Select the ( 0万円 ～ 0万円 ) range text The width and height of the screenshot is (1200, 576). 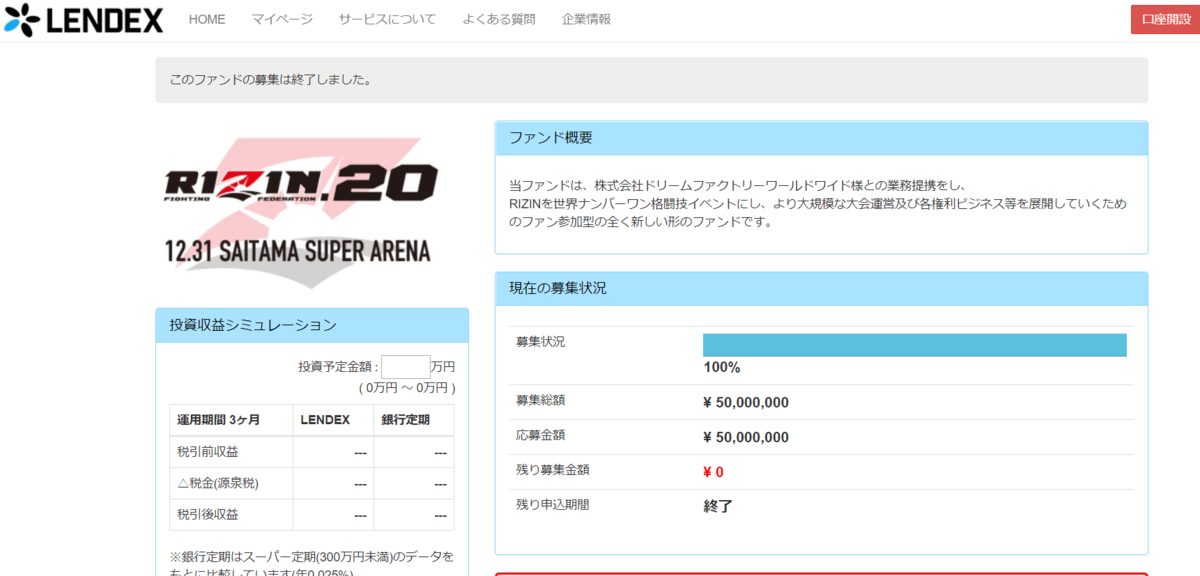point(407,387)
